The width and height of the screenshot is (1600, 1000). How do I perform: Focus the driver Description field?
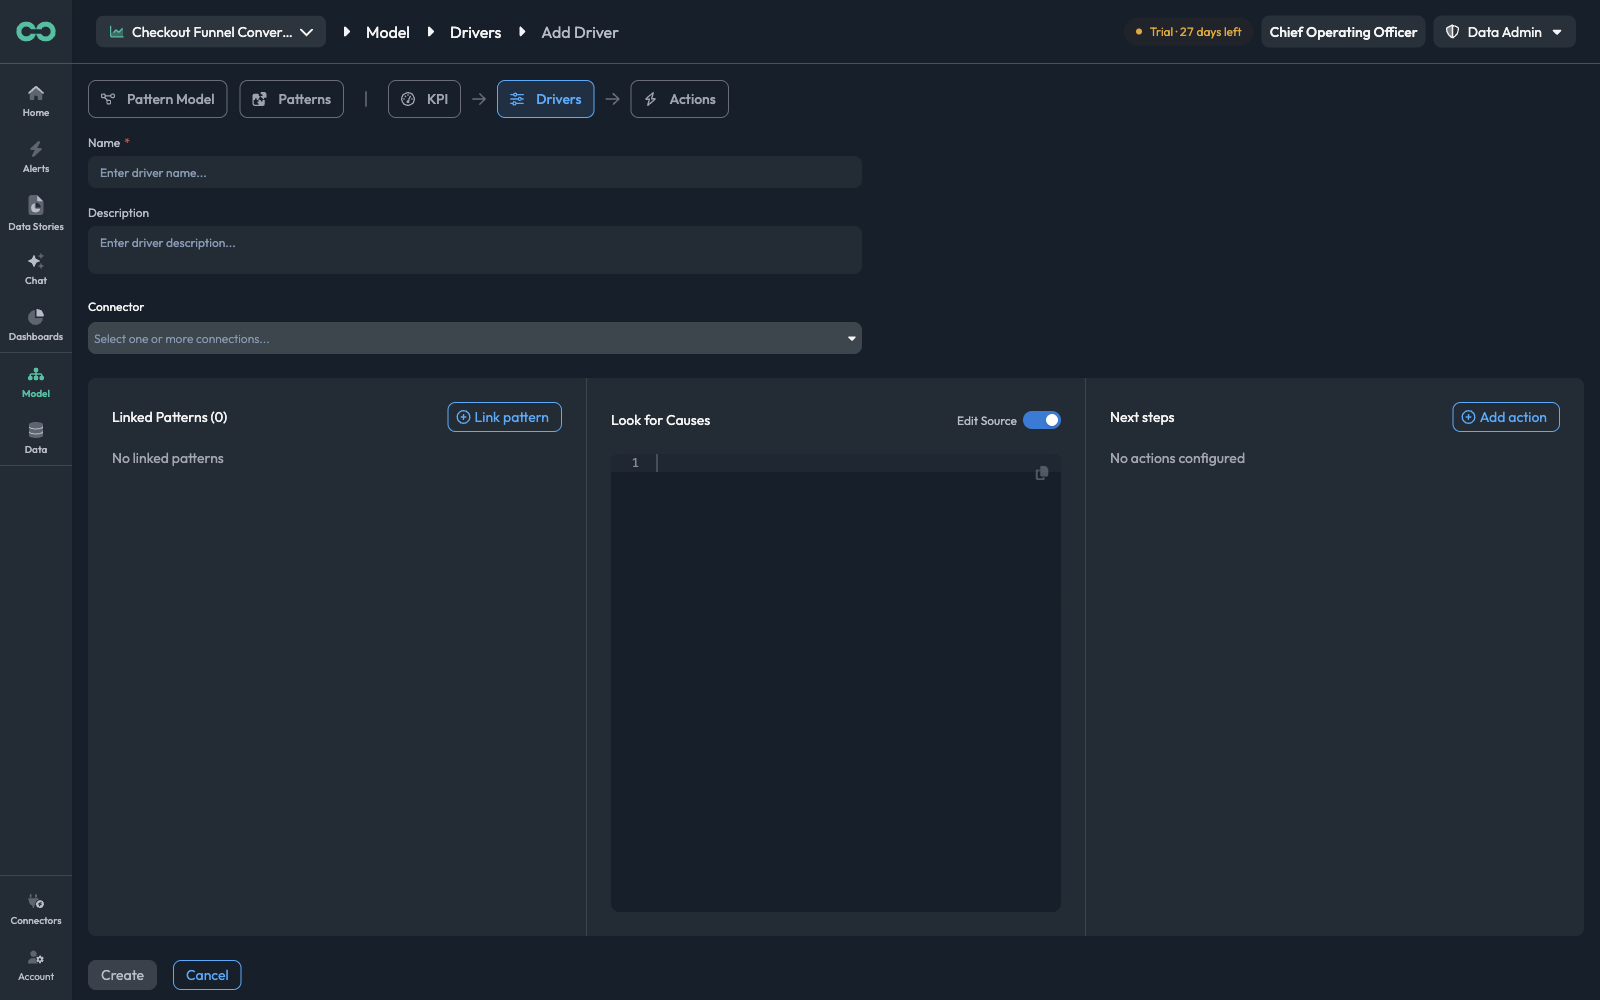tap(475, 250)
